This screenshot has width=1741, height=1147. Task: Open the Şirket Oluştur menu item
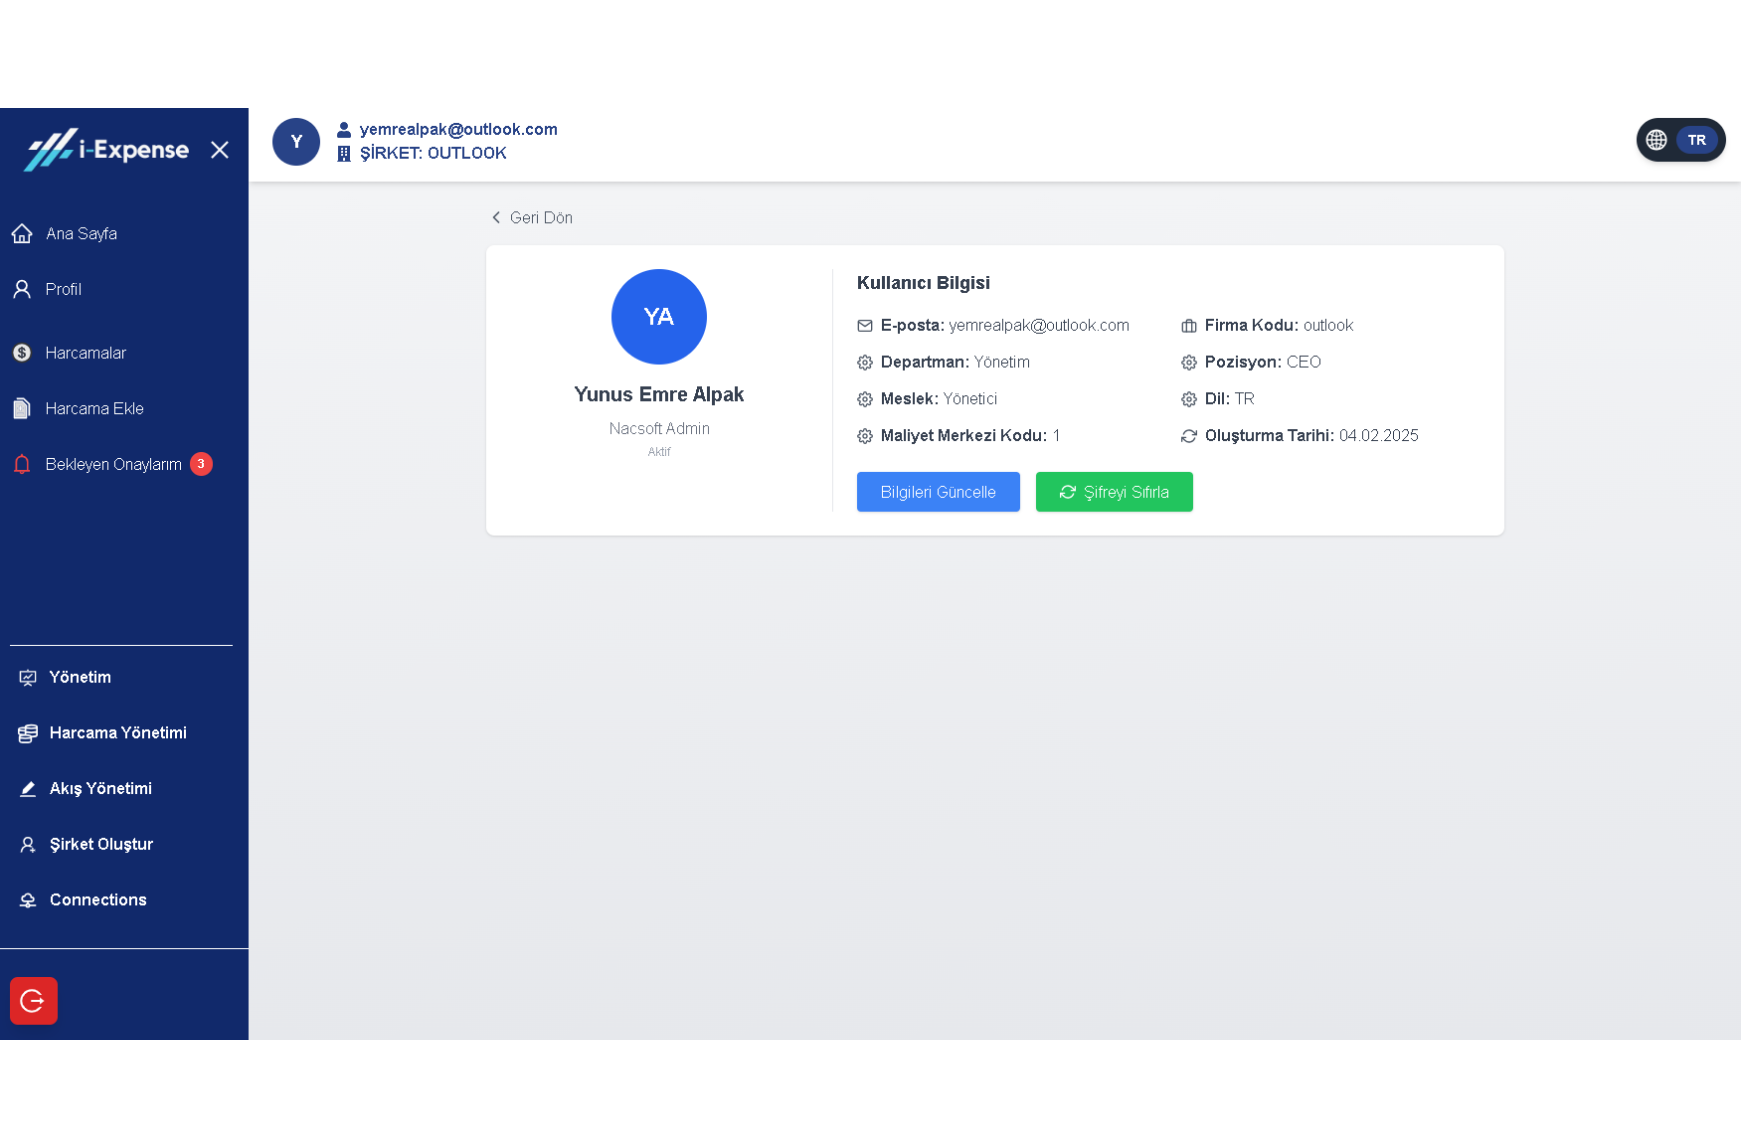[x=100, y=845]
